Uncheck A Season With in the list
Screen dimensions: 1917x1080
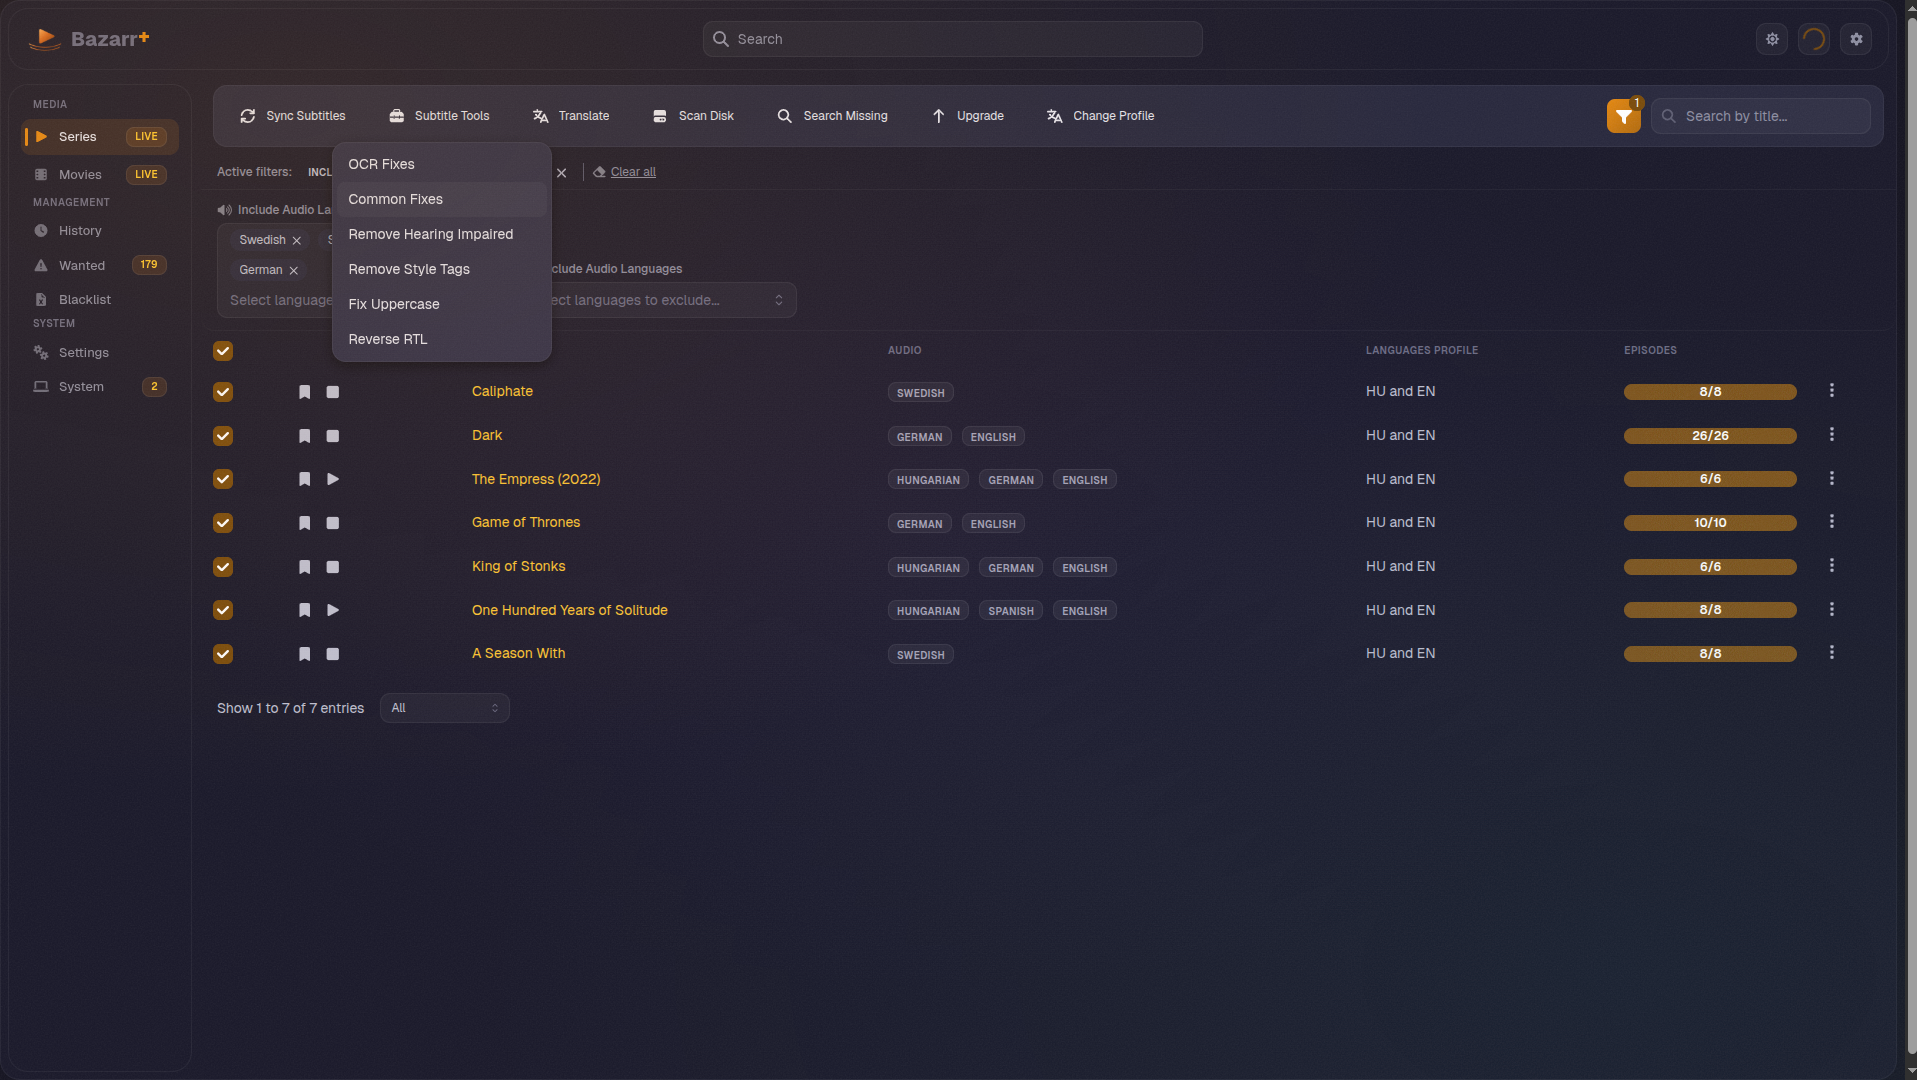coord(223,654)
